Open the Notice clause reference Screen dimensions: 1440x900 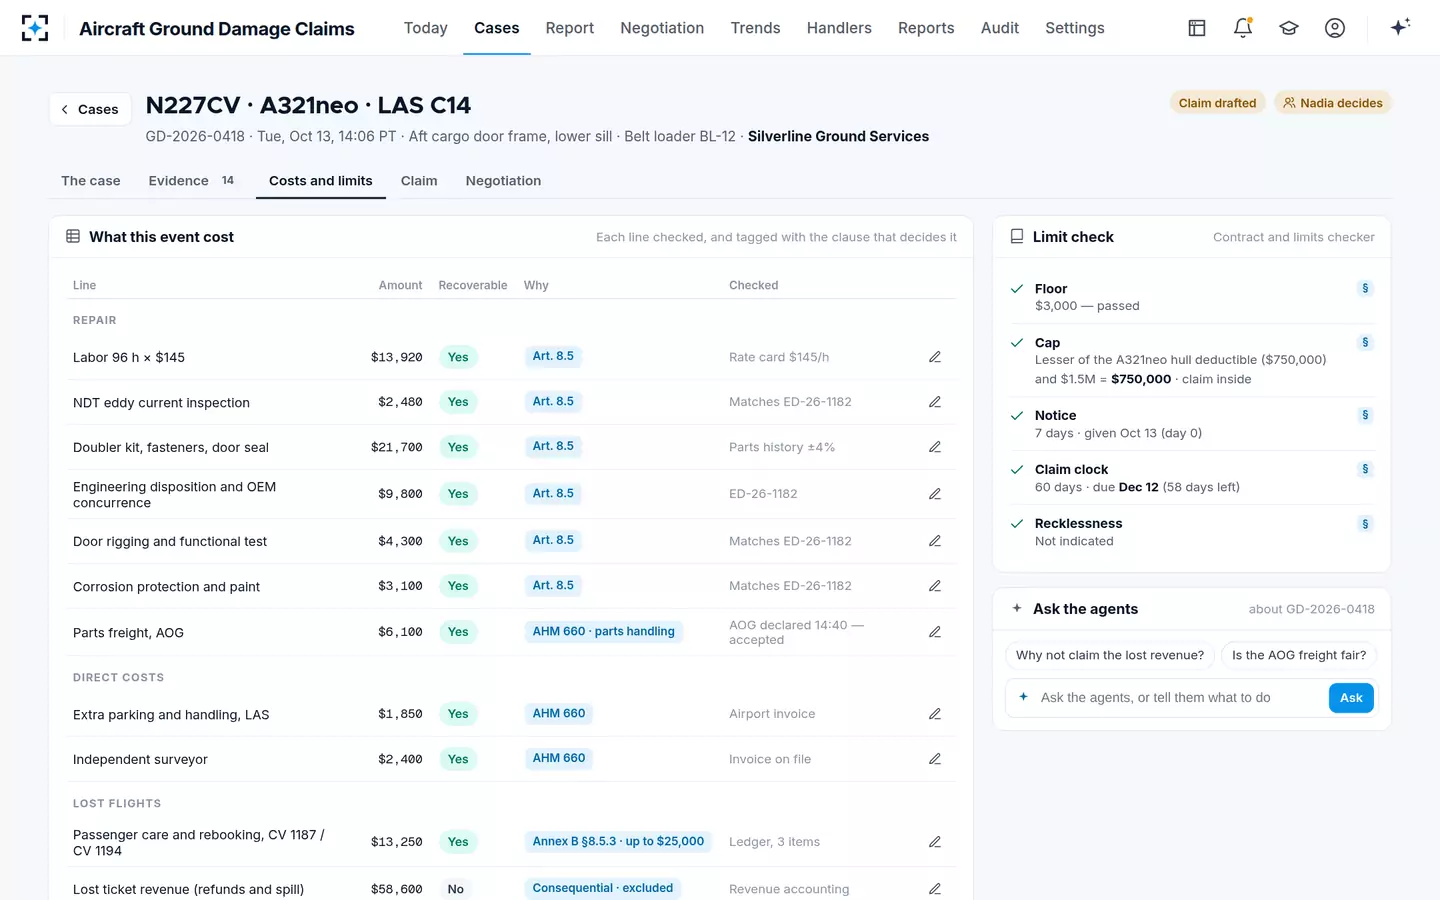pyautogui.click(x=1365, y=416)
